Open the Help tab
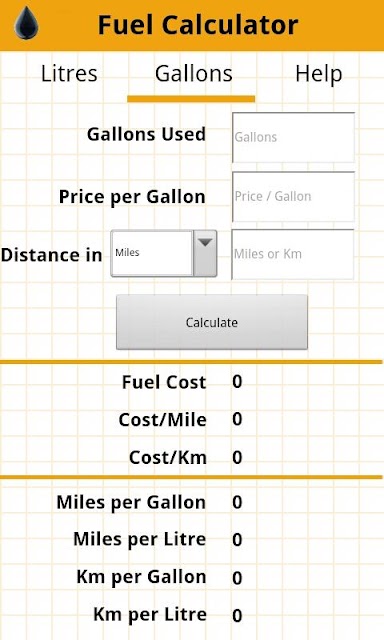Viewport: 384px width, 640px height. point(319,74)
